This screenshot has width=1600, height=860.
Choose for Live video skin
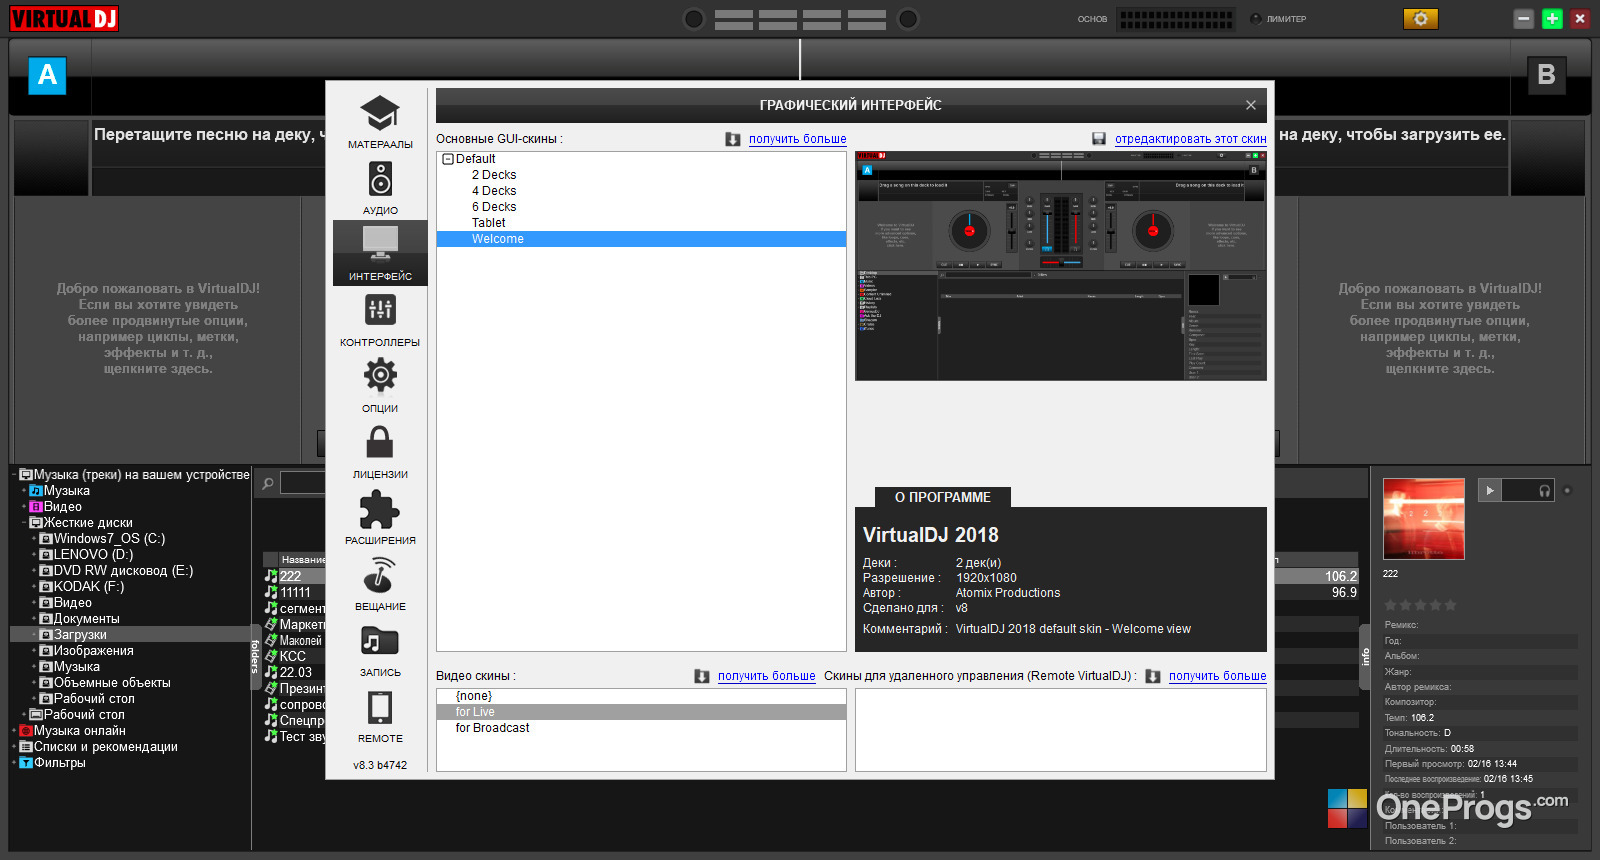point(641,712)
